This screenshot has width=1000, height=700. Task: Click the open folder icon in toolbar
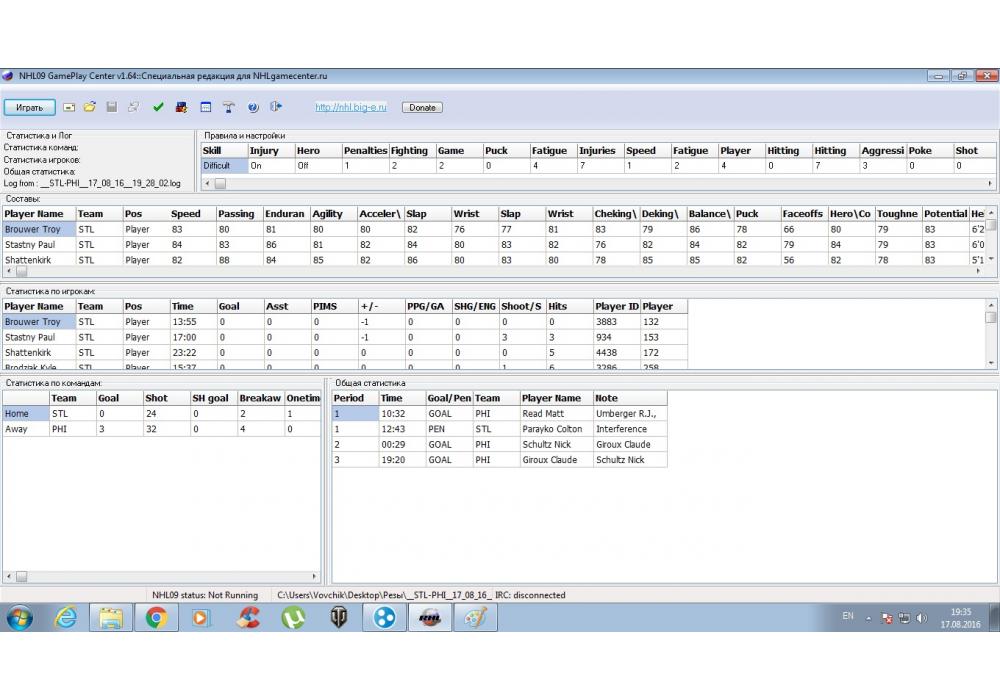pos(90,107)
